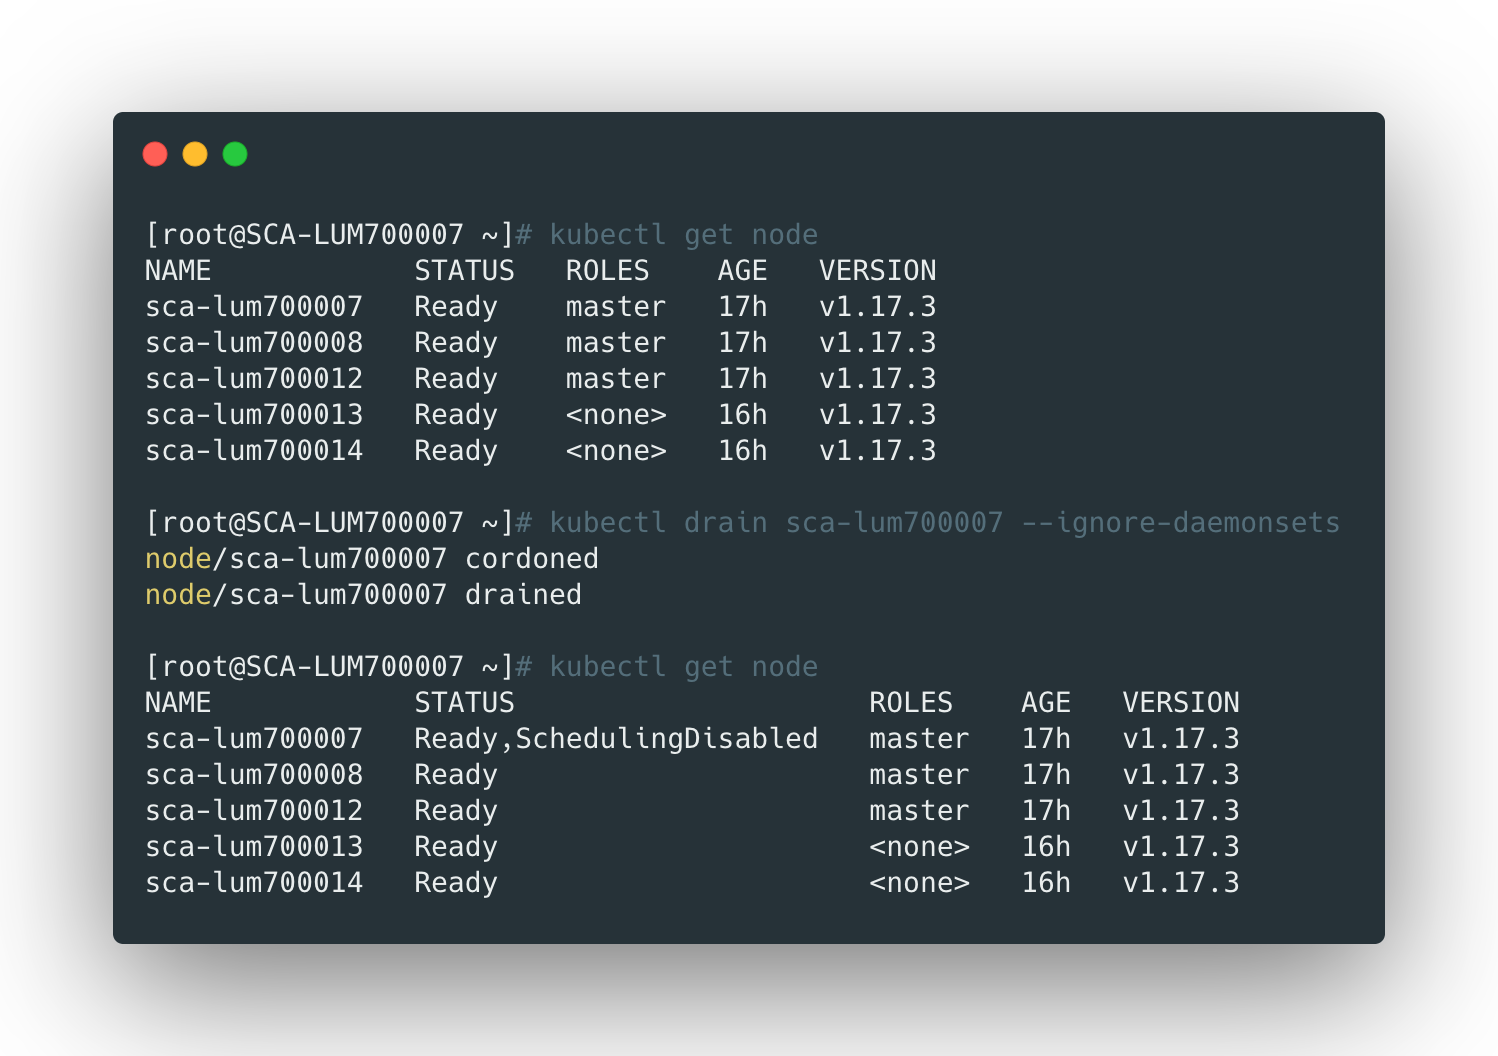Click the first kubectl get node command
This screenshot has height=1056, width=1498.
pyautogui.click(x=683, y=235)
